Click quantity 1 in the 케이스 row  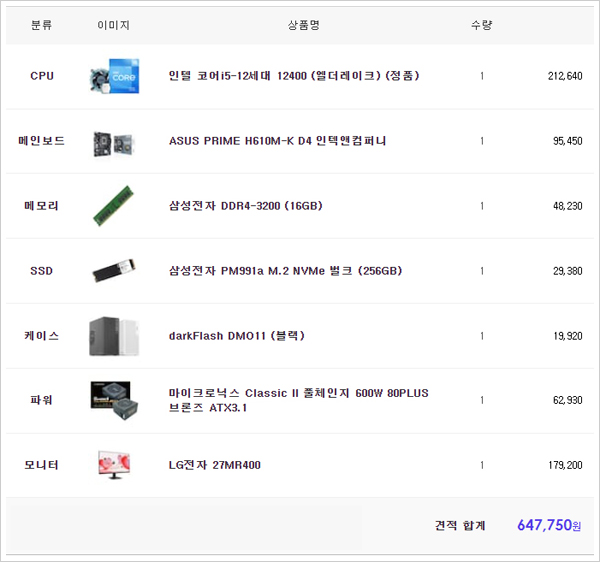(482, 336)
